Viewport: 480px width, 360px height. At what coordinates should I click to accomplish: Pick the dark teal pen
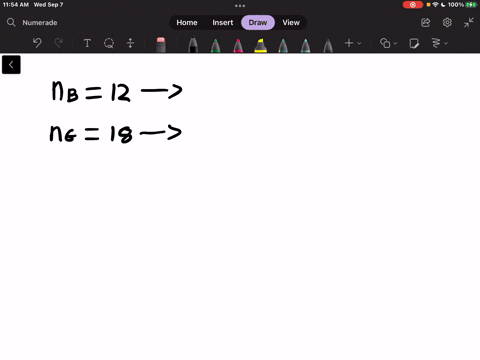point(283,45)
